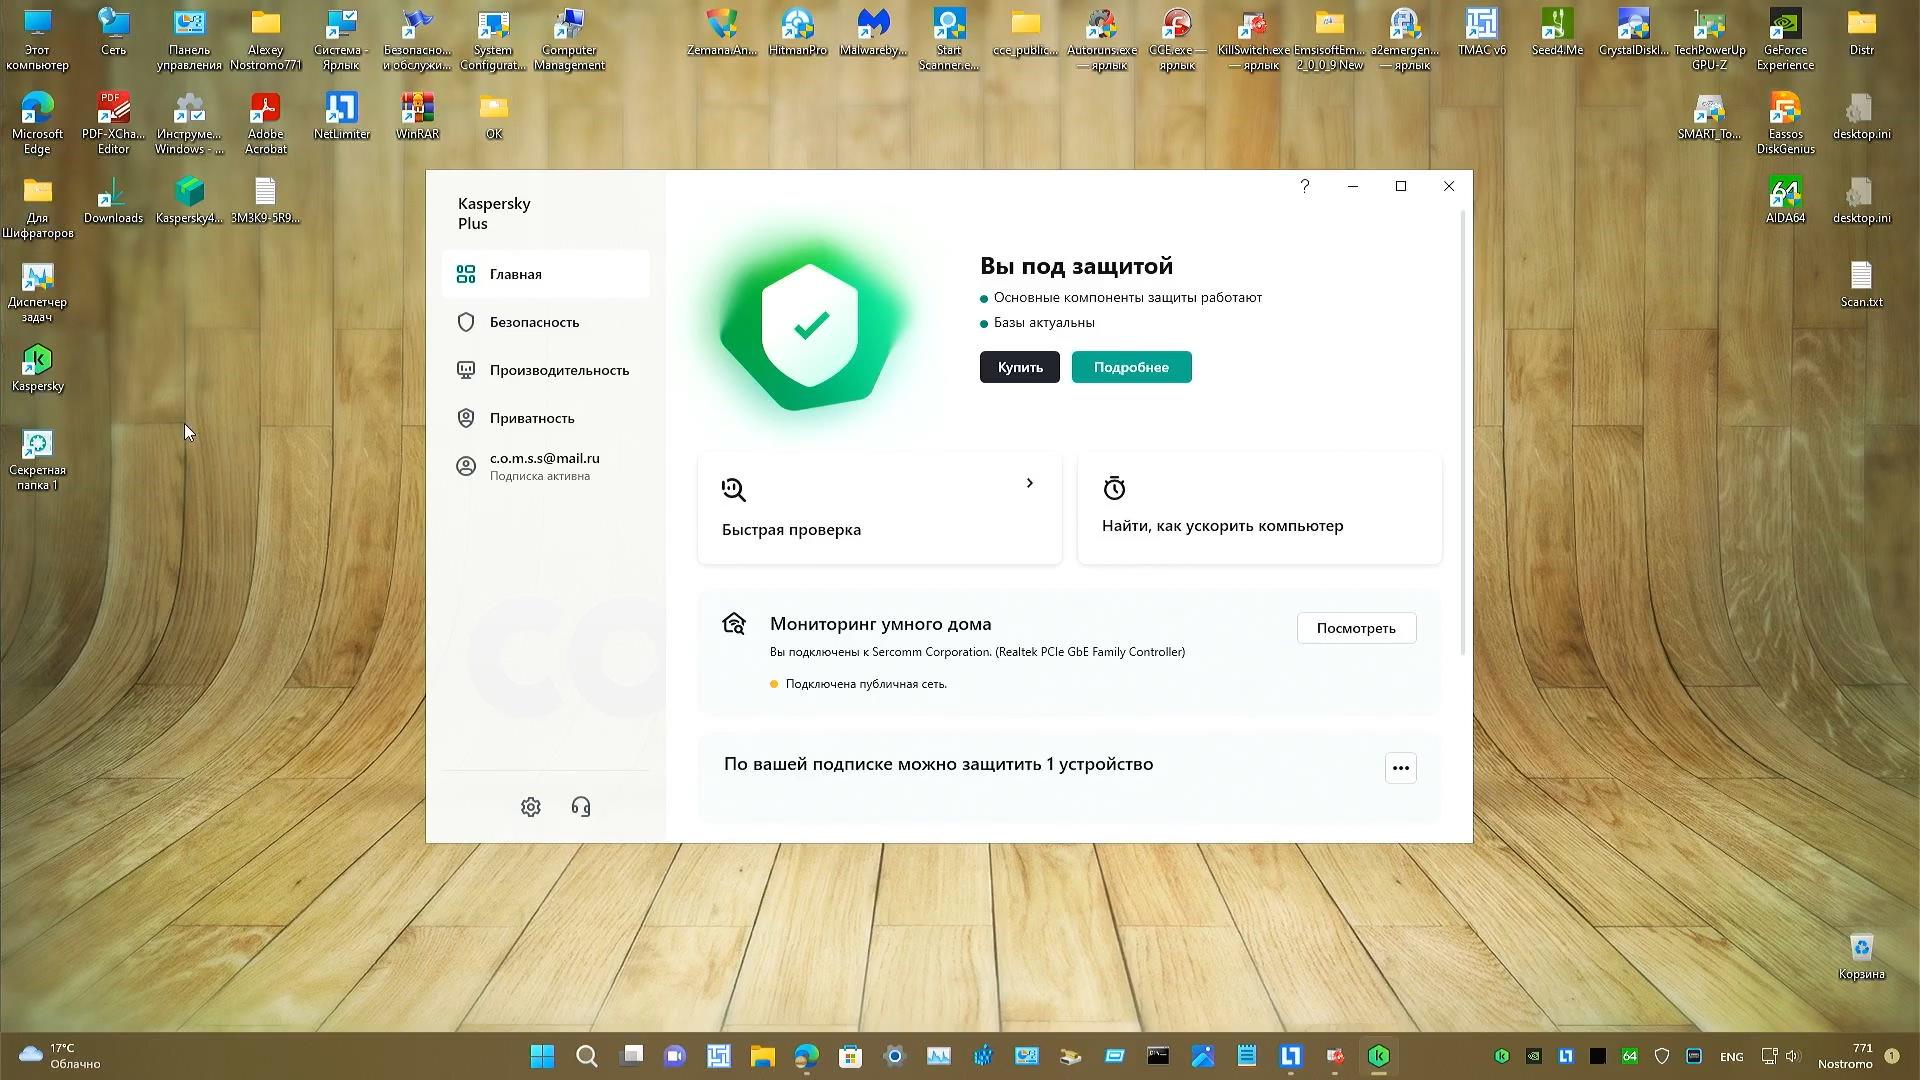Expand the Quick Scan chevron arrow
The width and height of the screenshot is (1920, 1080).
[1029, 483]
